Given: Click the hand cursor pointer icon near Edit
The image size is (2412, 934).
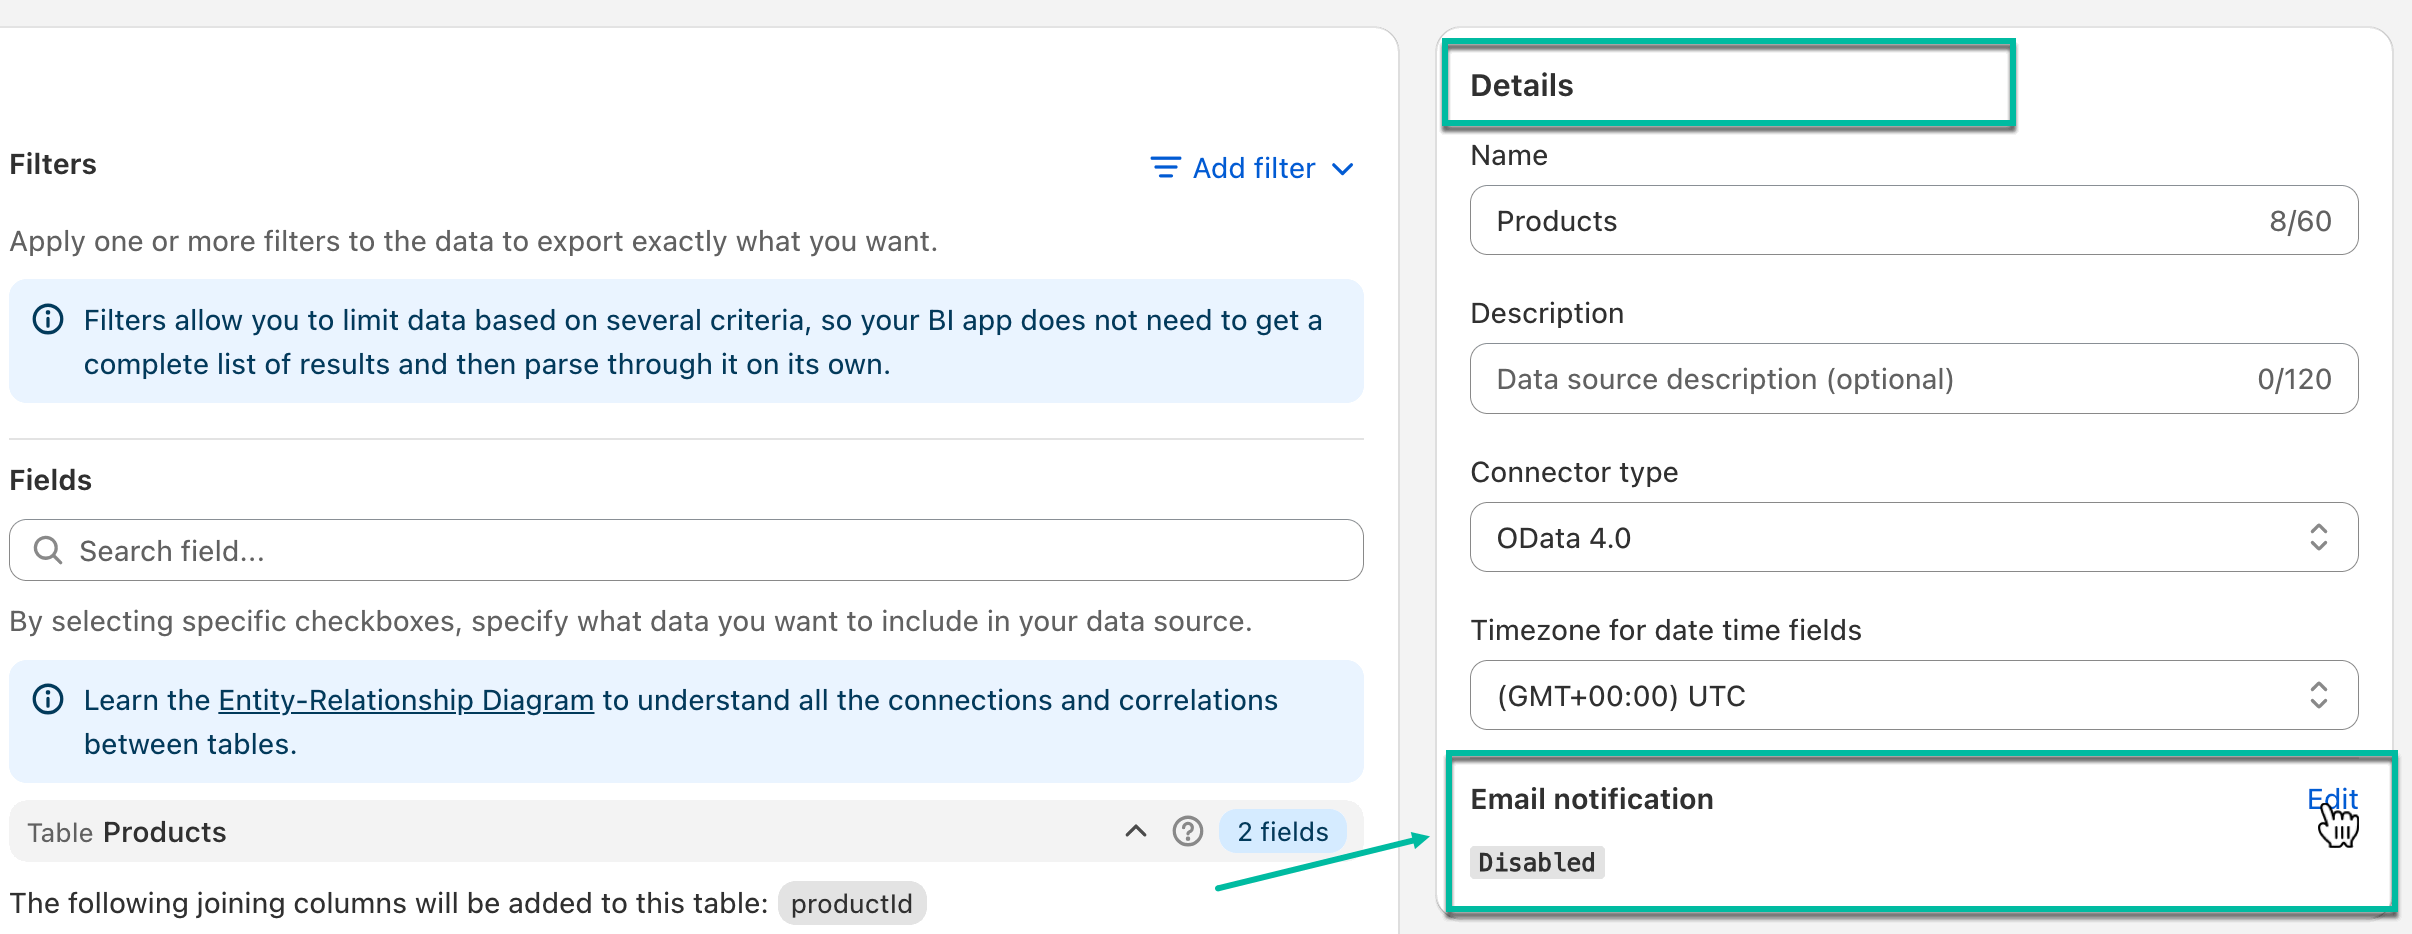Looking at the screenshot, I should 2339,823.
